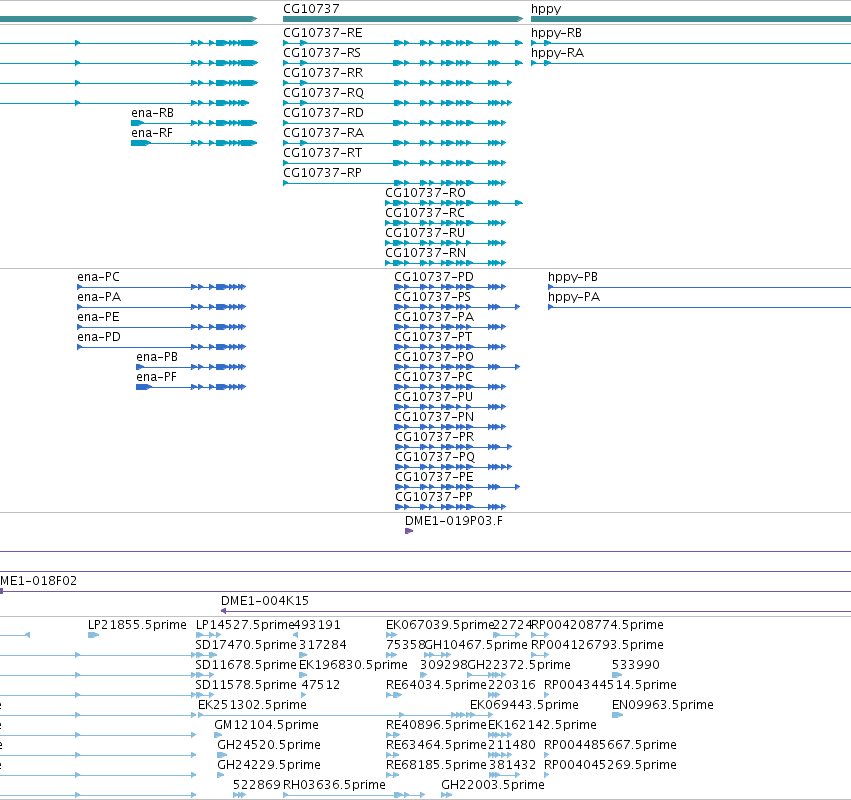The width and height of the screenshot is (851, 800).
Task: Select EST RP004485667.5prime
Action: (x=610, y=745)
